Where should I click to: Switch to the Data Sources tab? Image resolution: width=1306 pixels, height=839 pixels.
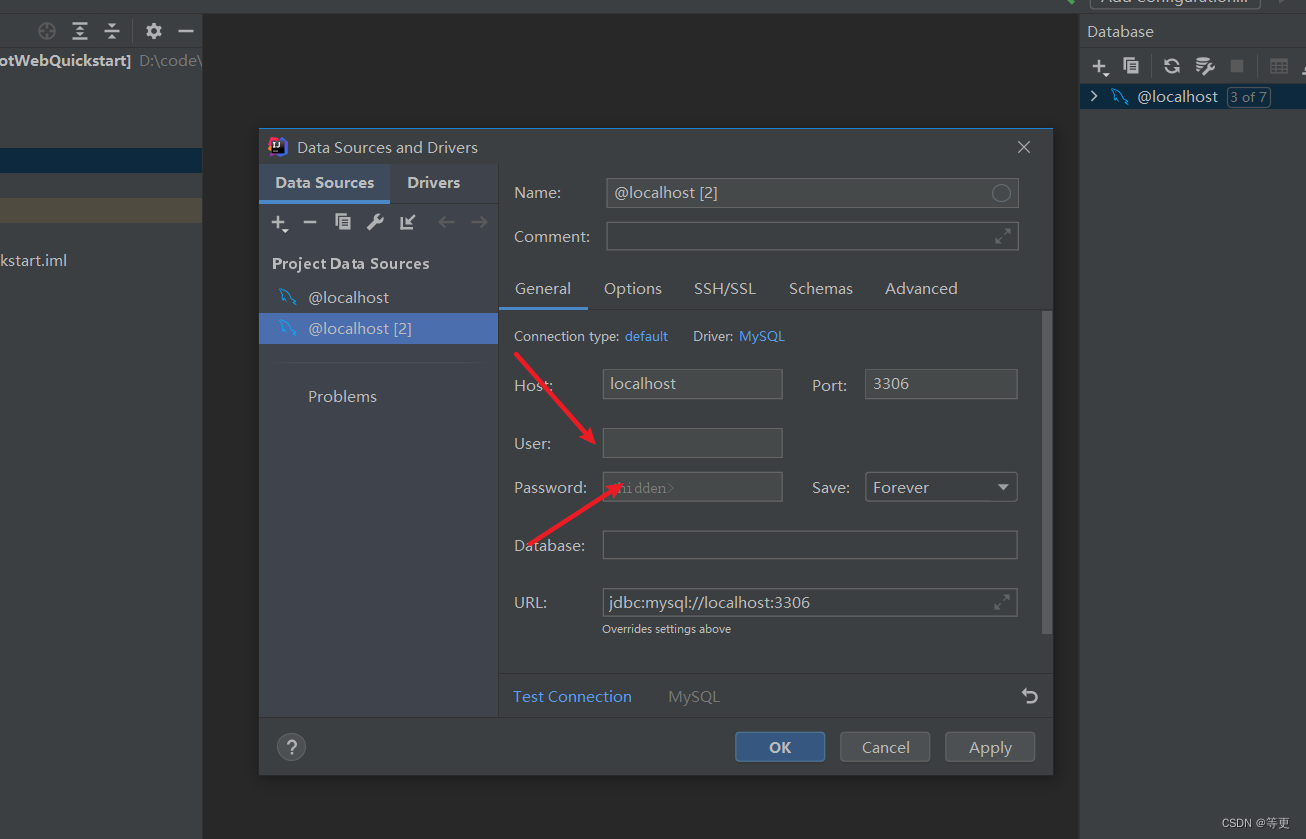pyautogui.click(x=325, y=183)
